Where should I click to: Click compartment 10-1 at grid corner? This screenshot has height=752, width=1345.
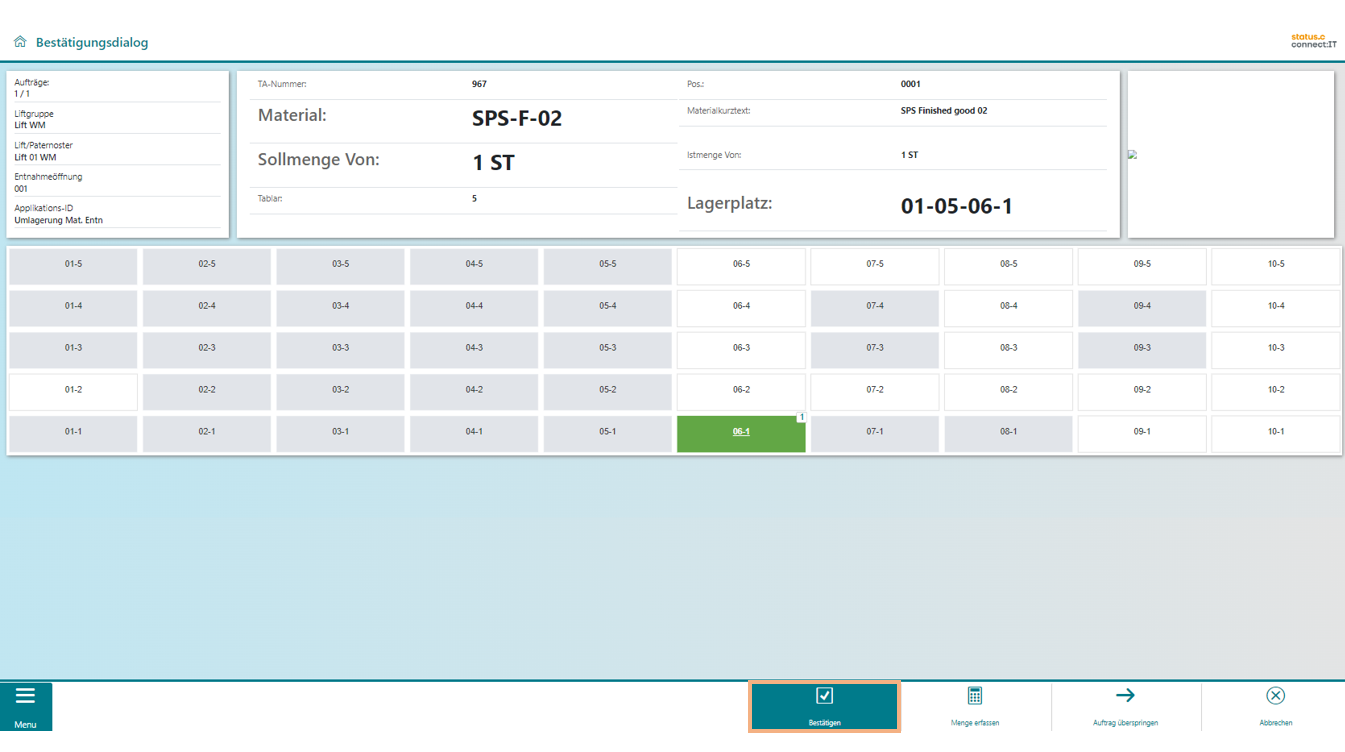[1275, 433]
